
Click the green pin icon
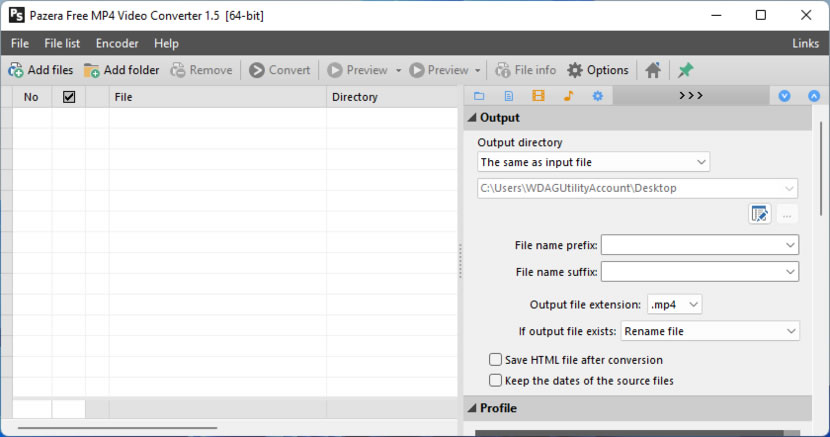pos(685,70)
